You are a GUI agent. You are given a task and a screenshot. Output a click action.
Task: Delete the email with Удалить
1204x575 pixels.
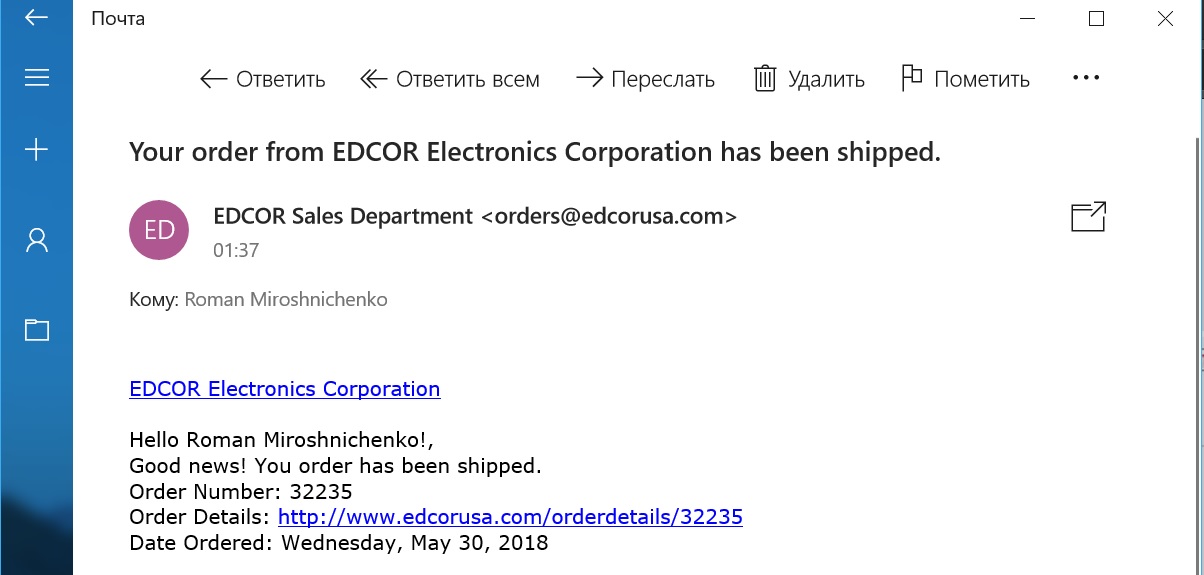808,79
